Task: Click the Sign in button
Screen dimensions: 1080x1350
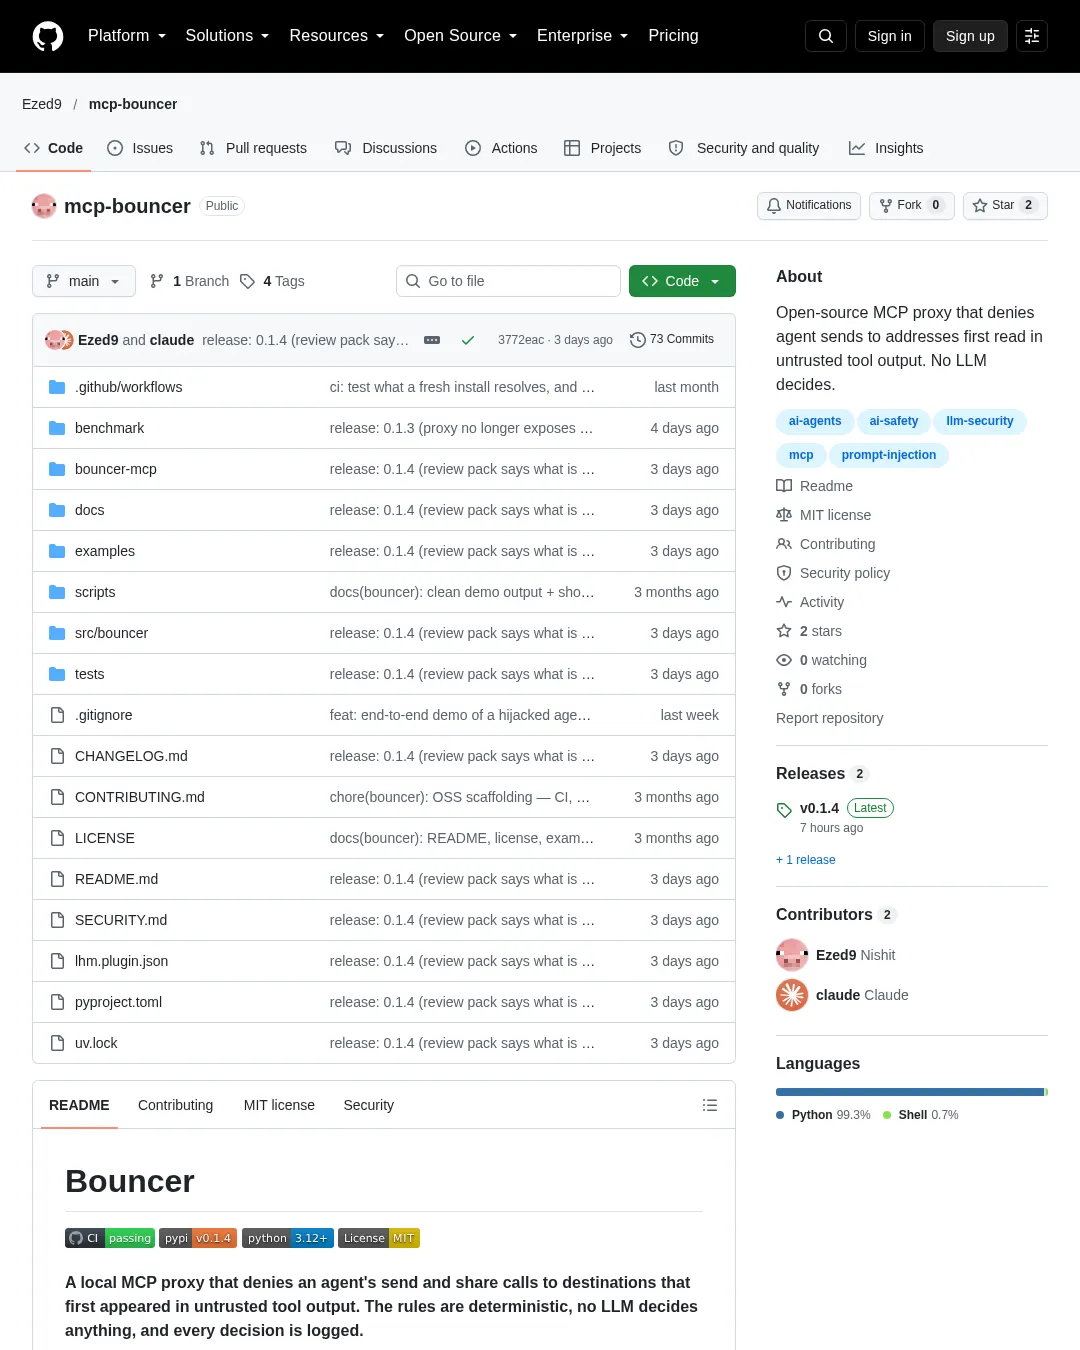Action: pos(890,36)
